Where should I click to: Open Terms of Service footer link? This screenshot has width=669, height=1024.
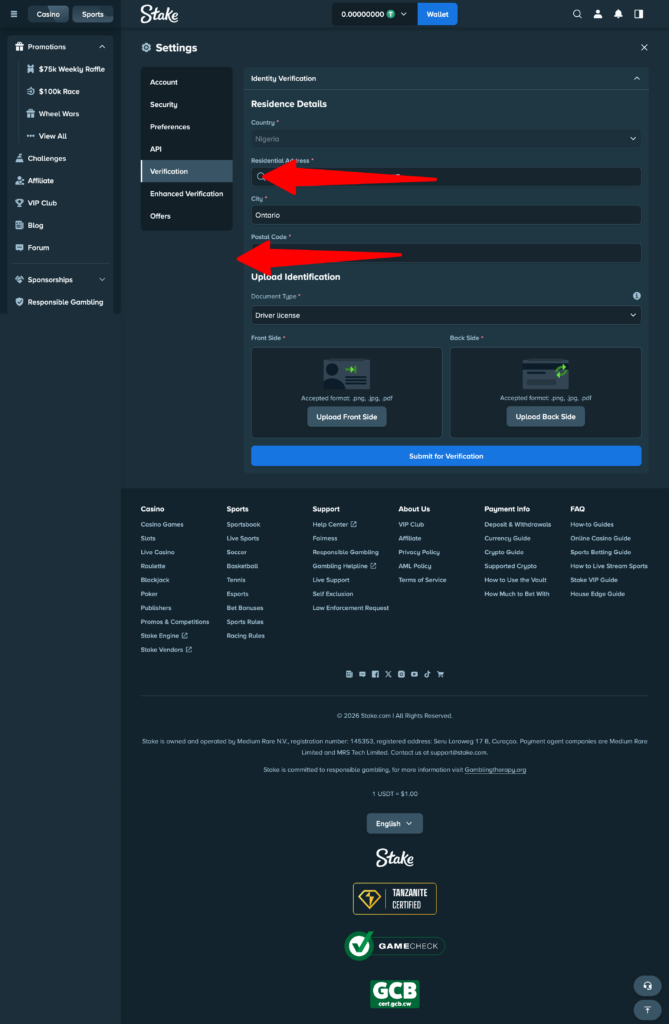[422, 580]
